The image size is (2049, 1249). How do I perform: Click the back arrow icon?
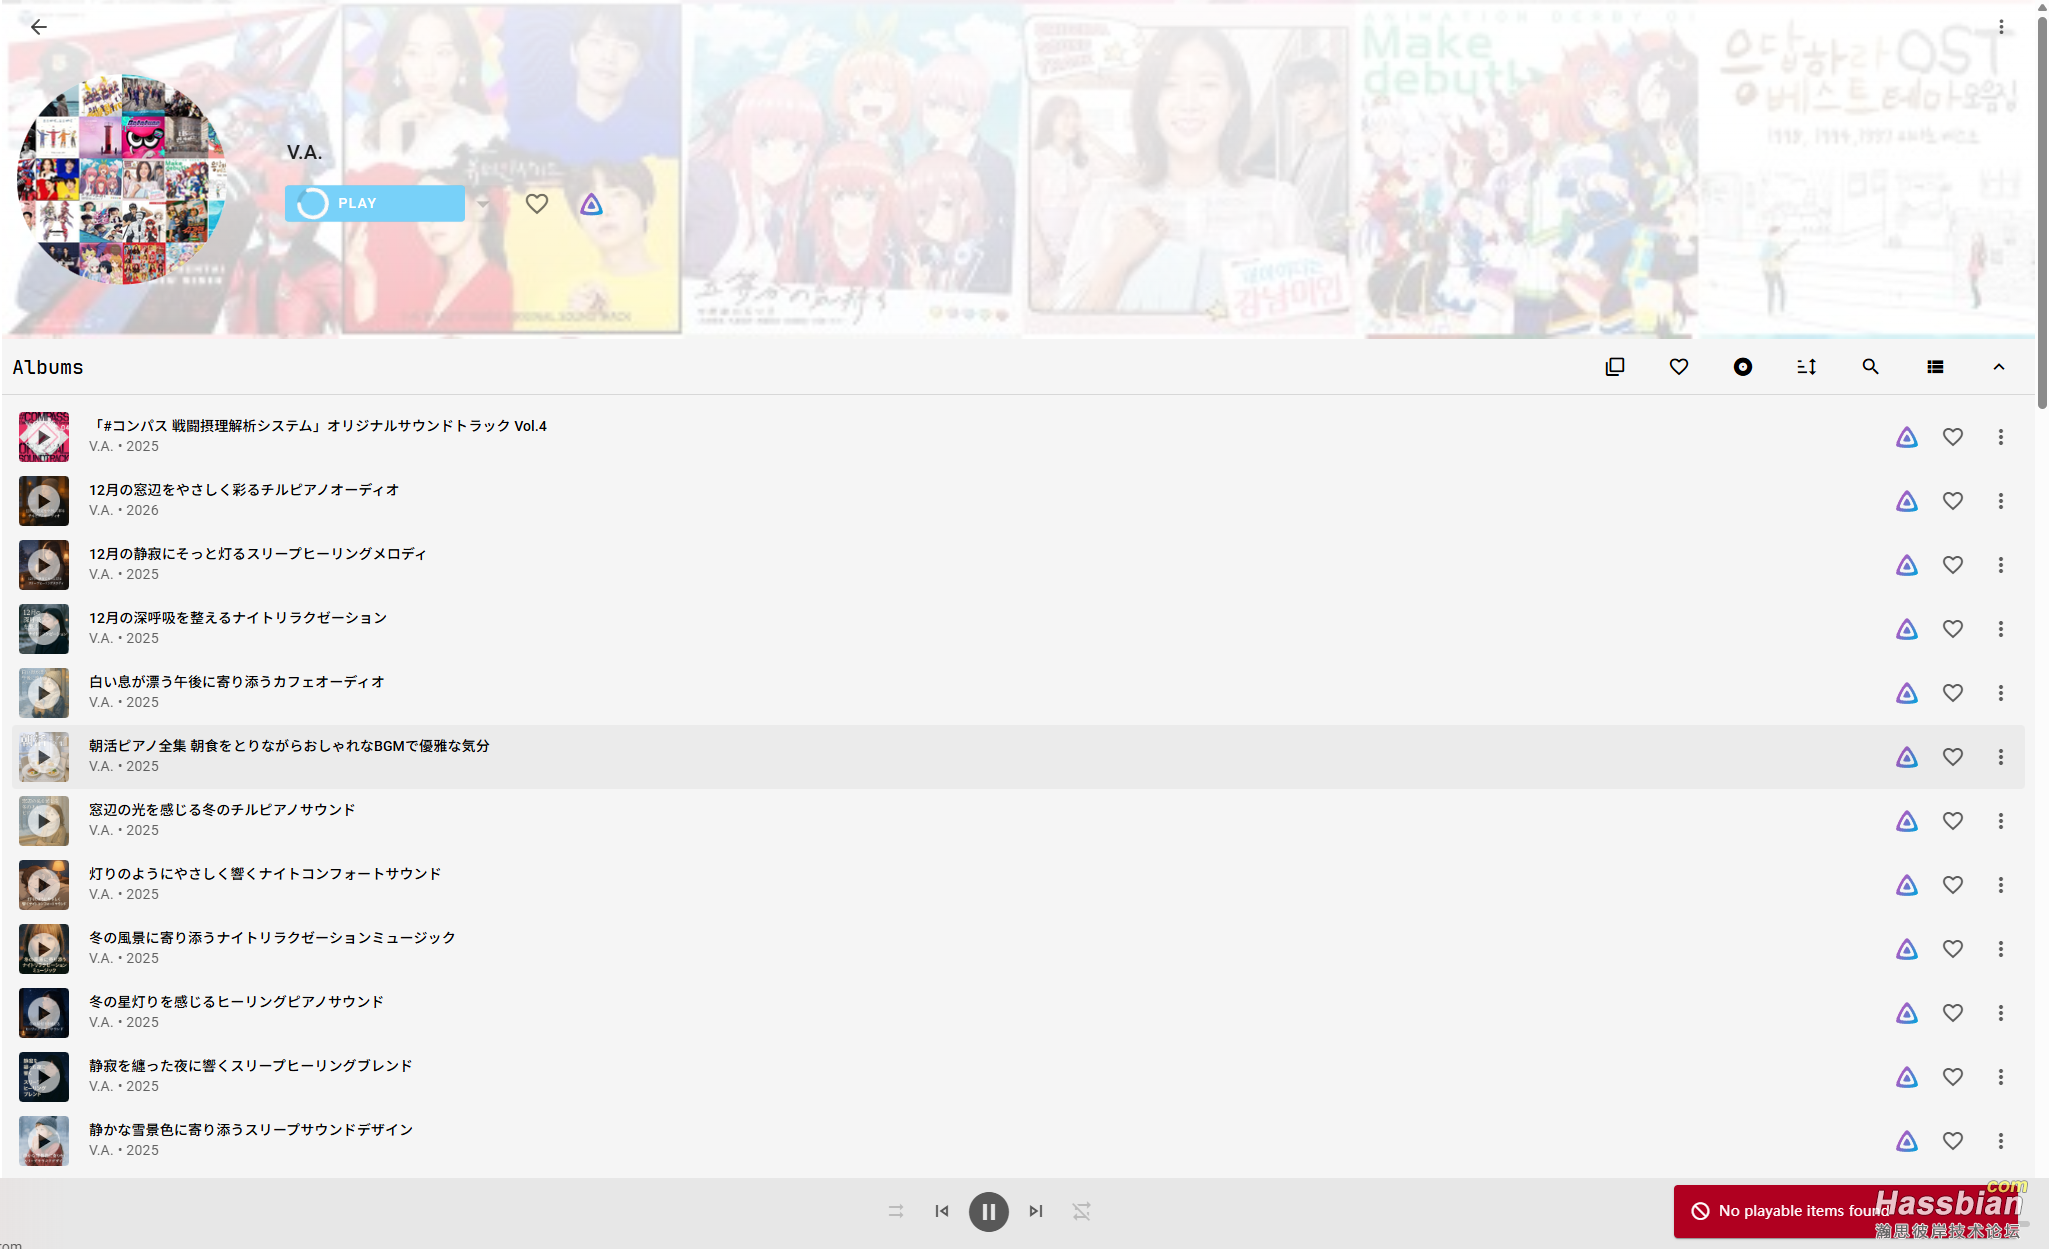pos(38,27)
